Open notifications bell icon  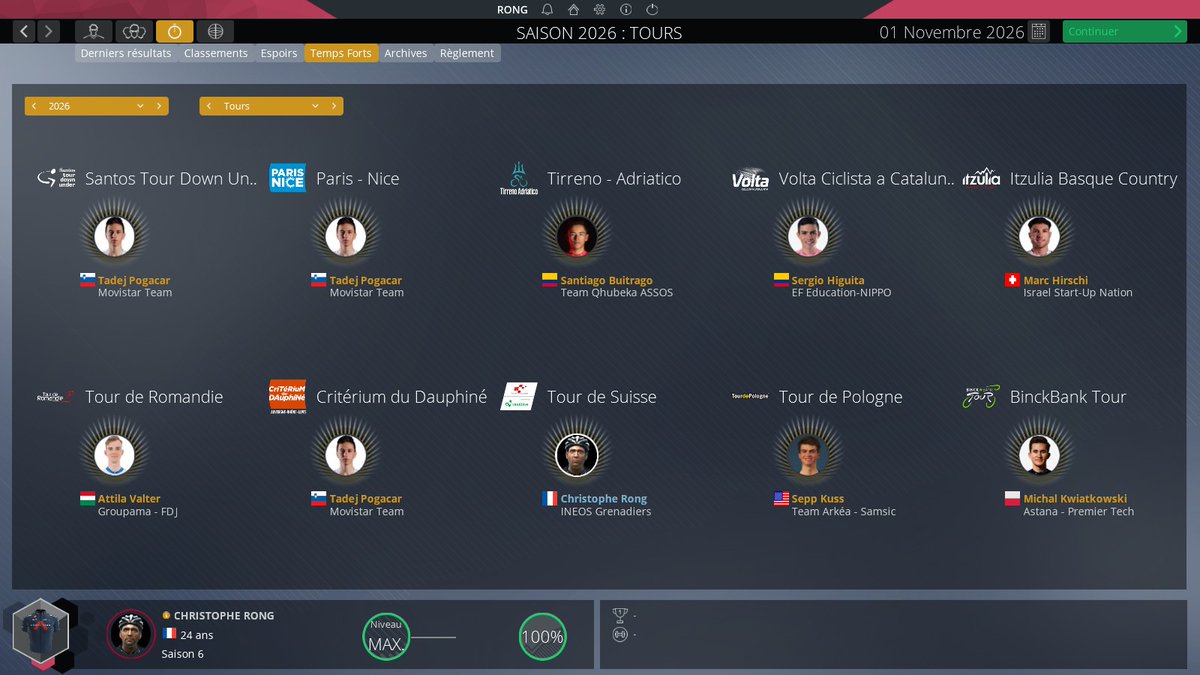547,10
